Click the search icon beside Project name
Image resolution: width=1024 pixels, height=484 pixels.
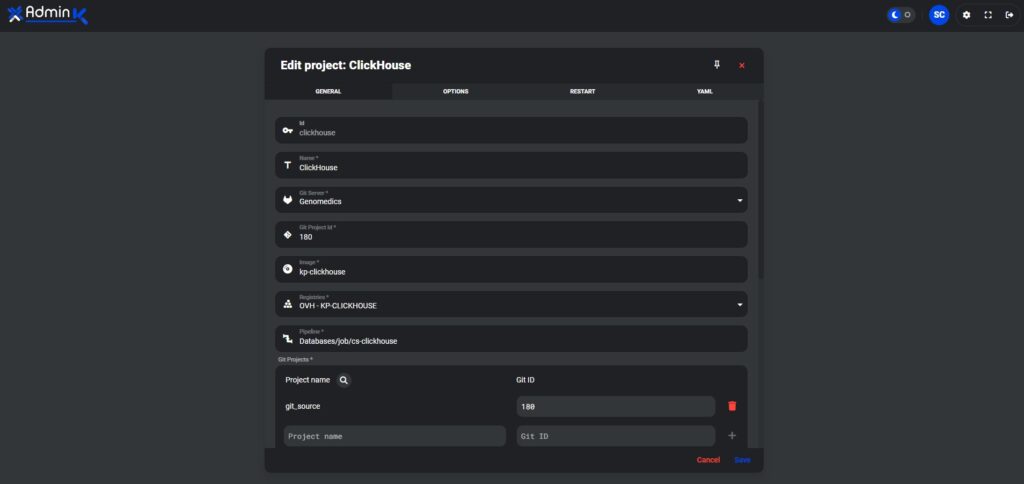point(344,380)
